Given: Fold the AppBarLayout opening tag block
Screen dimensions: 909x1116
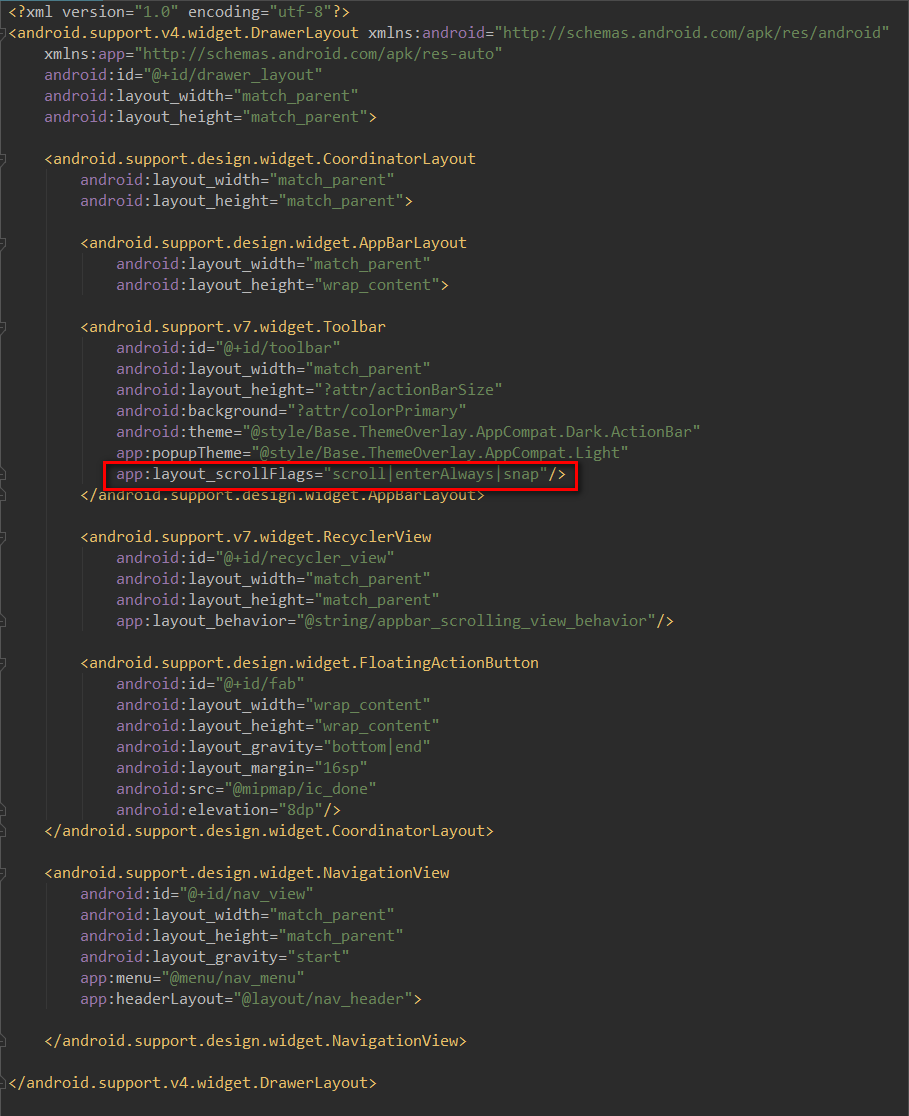Looking at the screenshot, I should pyautogui.click(x=3, y=243).
